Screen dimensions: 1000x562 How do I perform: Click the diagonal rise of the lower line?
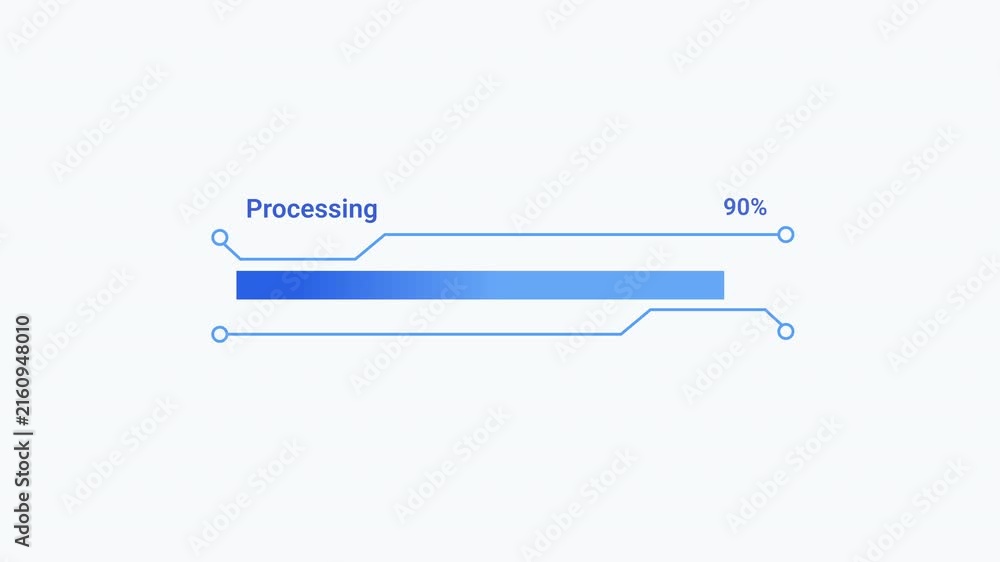coord(636,322)
